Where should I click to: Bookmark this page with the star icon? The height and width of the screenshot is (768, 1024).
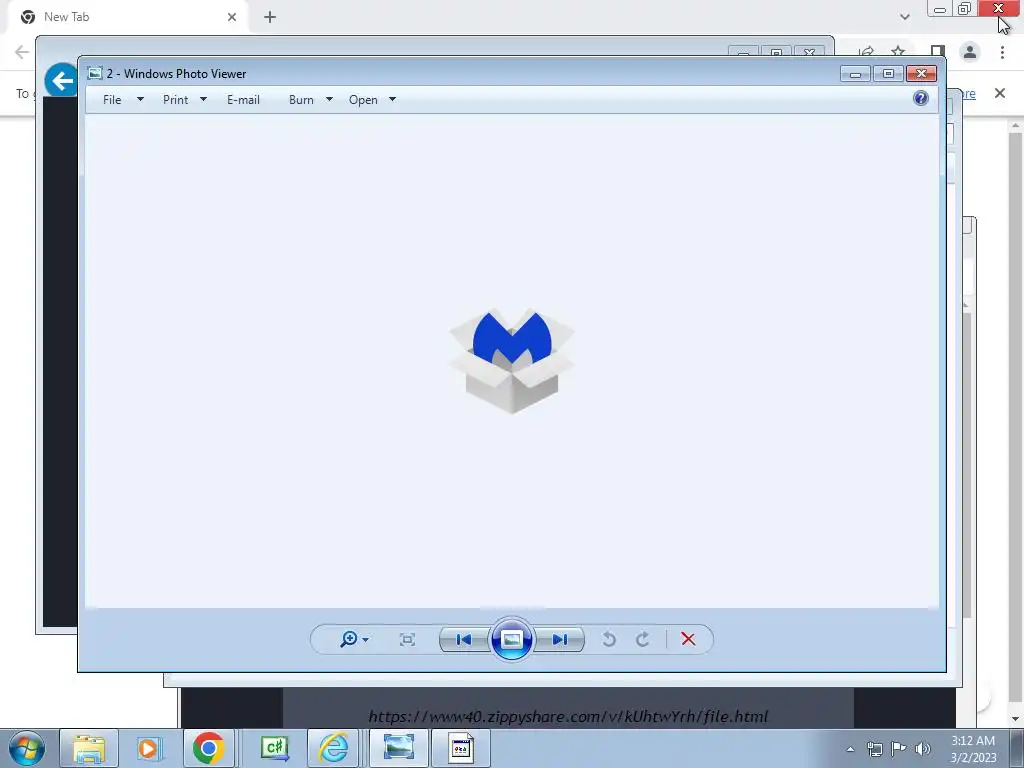tap(899, 52)
